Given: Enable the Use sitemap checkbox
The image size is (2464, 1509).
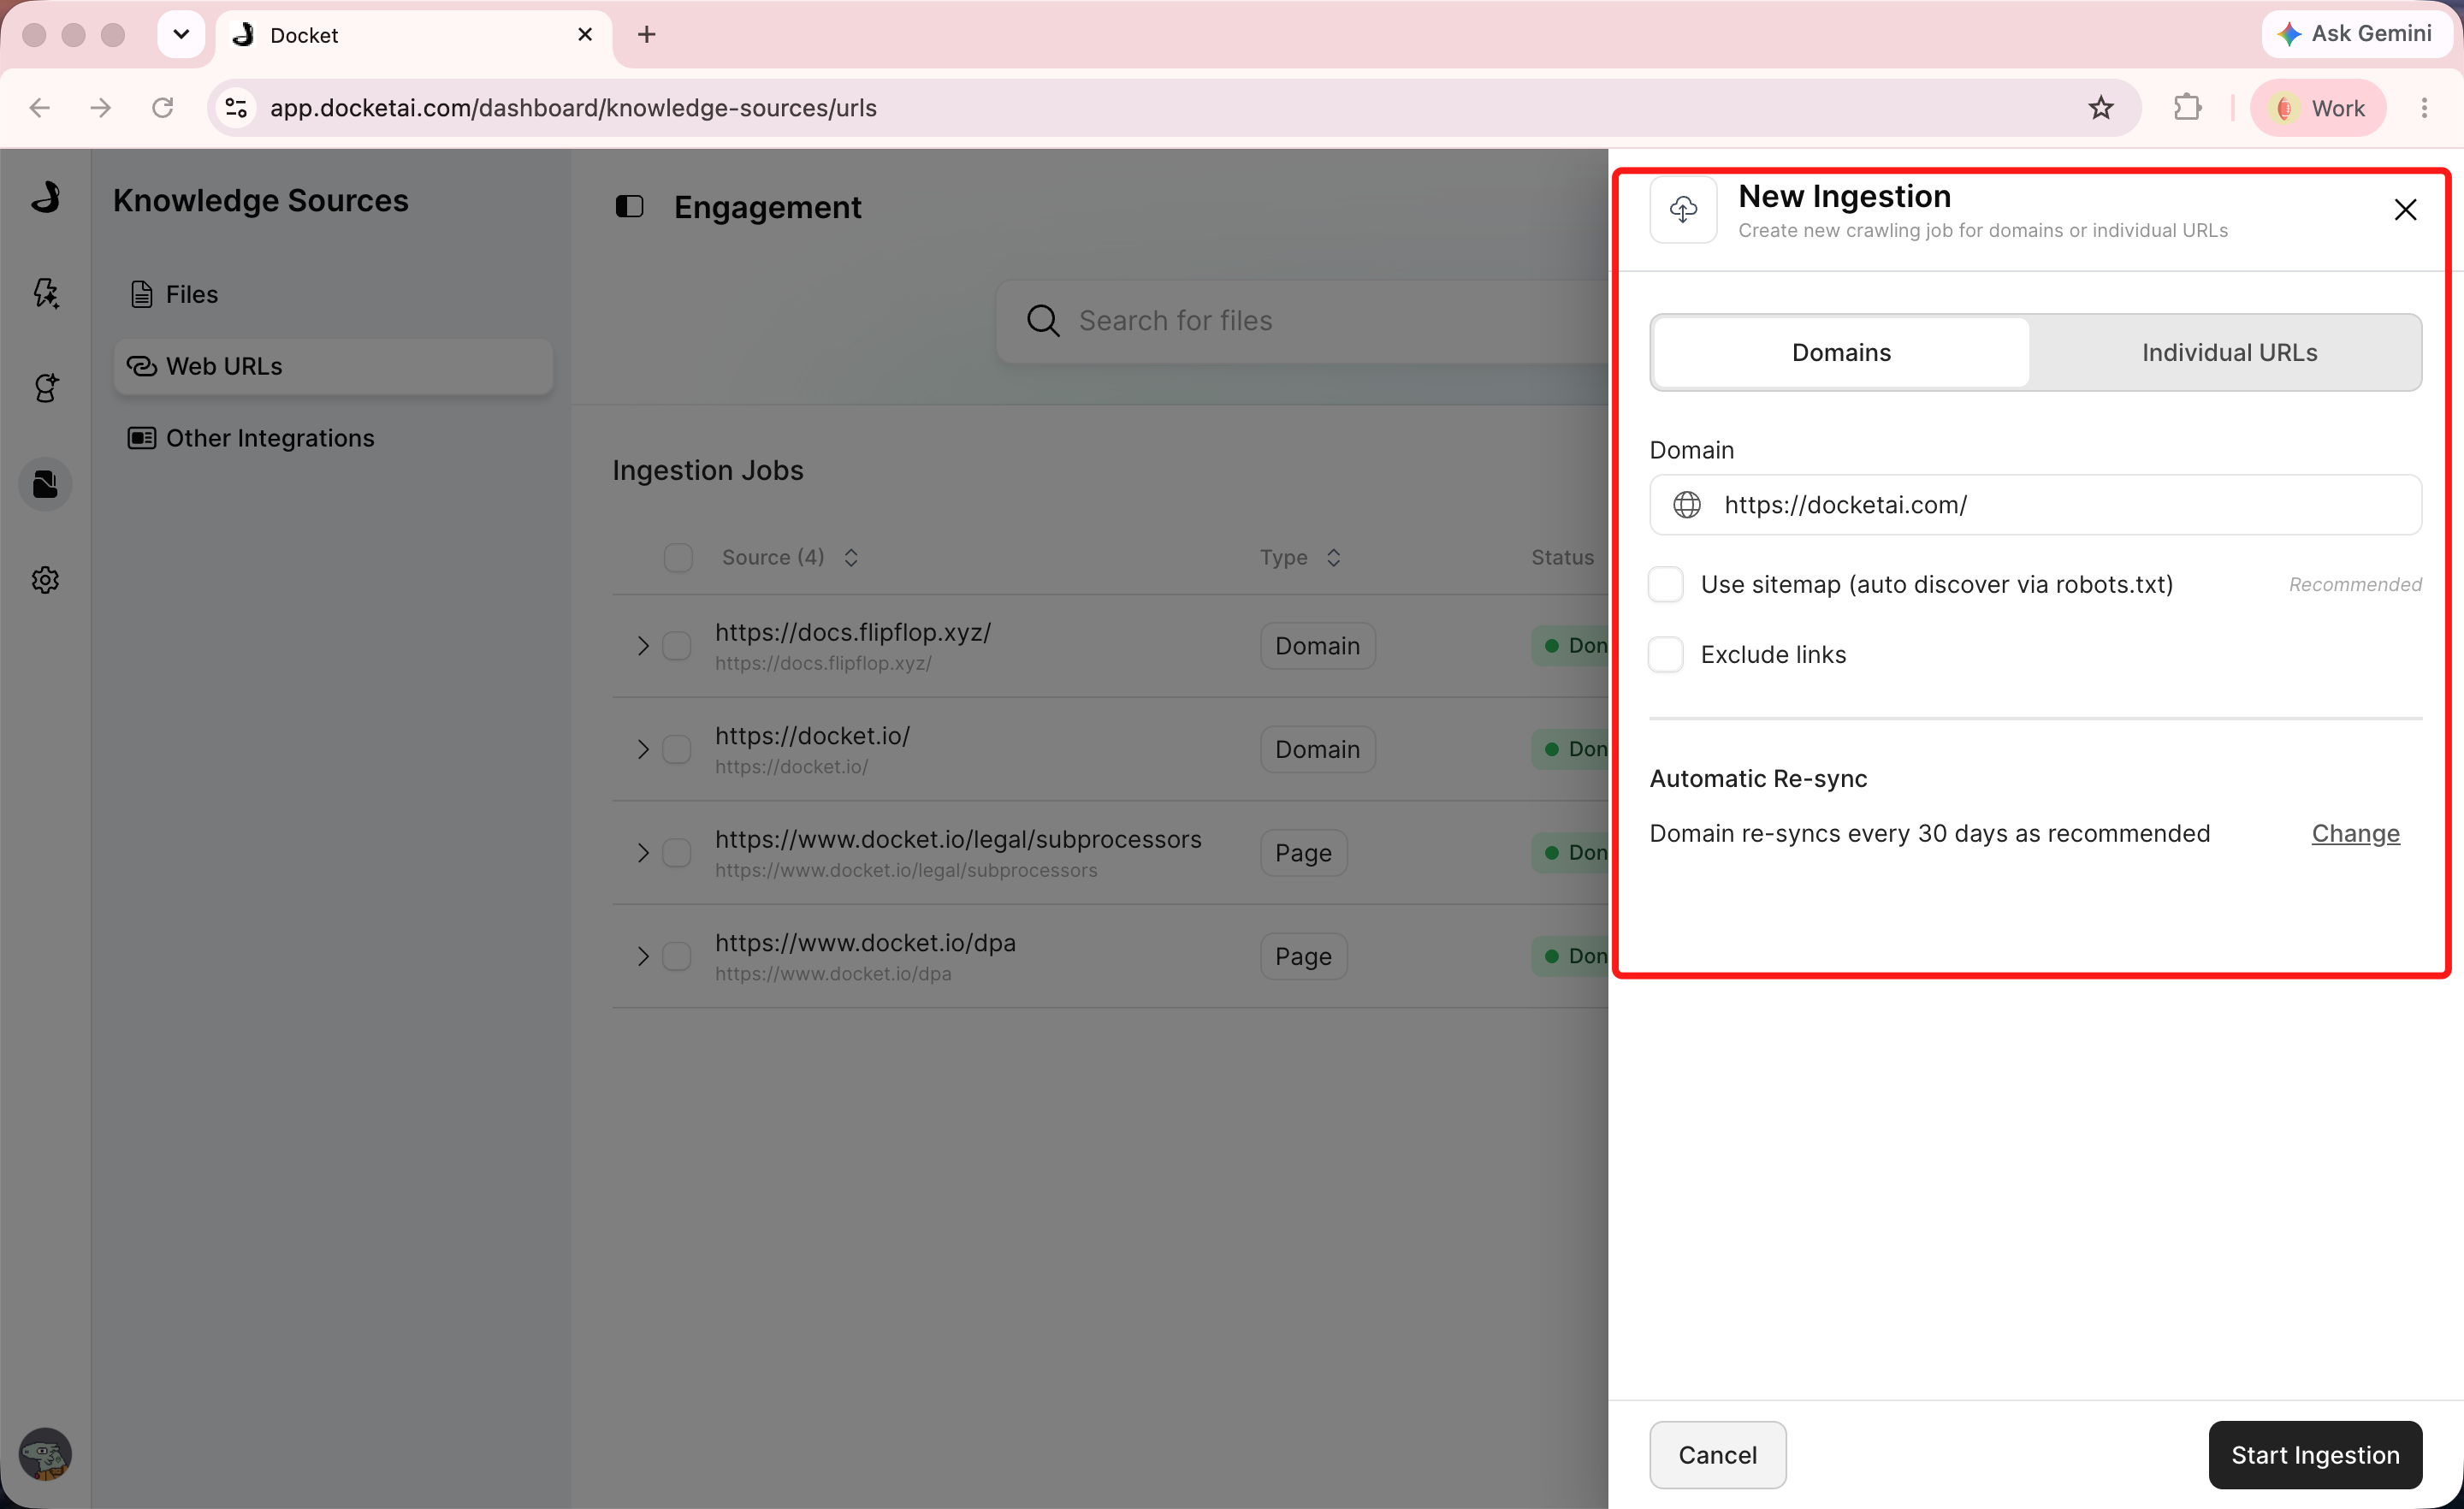Looking at the screenshot, I should coord(1666,584).
